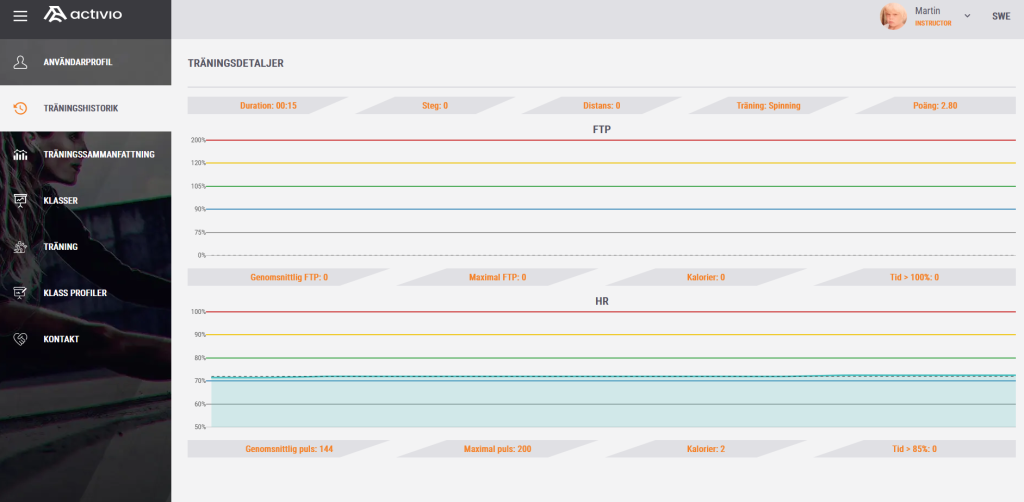Click the Klass Profiler board icon
This screenshot has height=502, width=1024.
[x=20, y=292]
